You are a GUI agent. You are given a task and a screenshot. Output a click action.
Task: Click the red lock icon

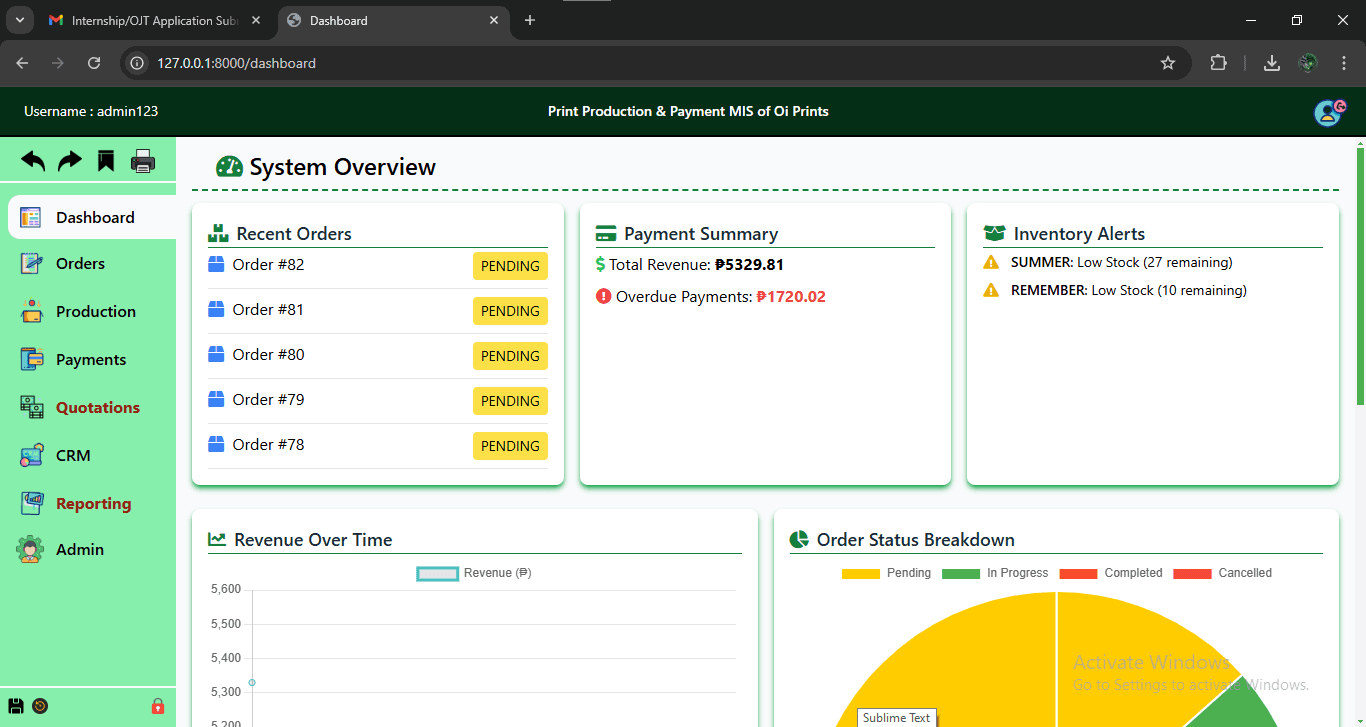point(158,706)
